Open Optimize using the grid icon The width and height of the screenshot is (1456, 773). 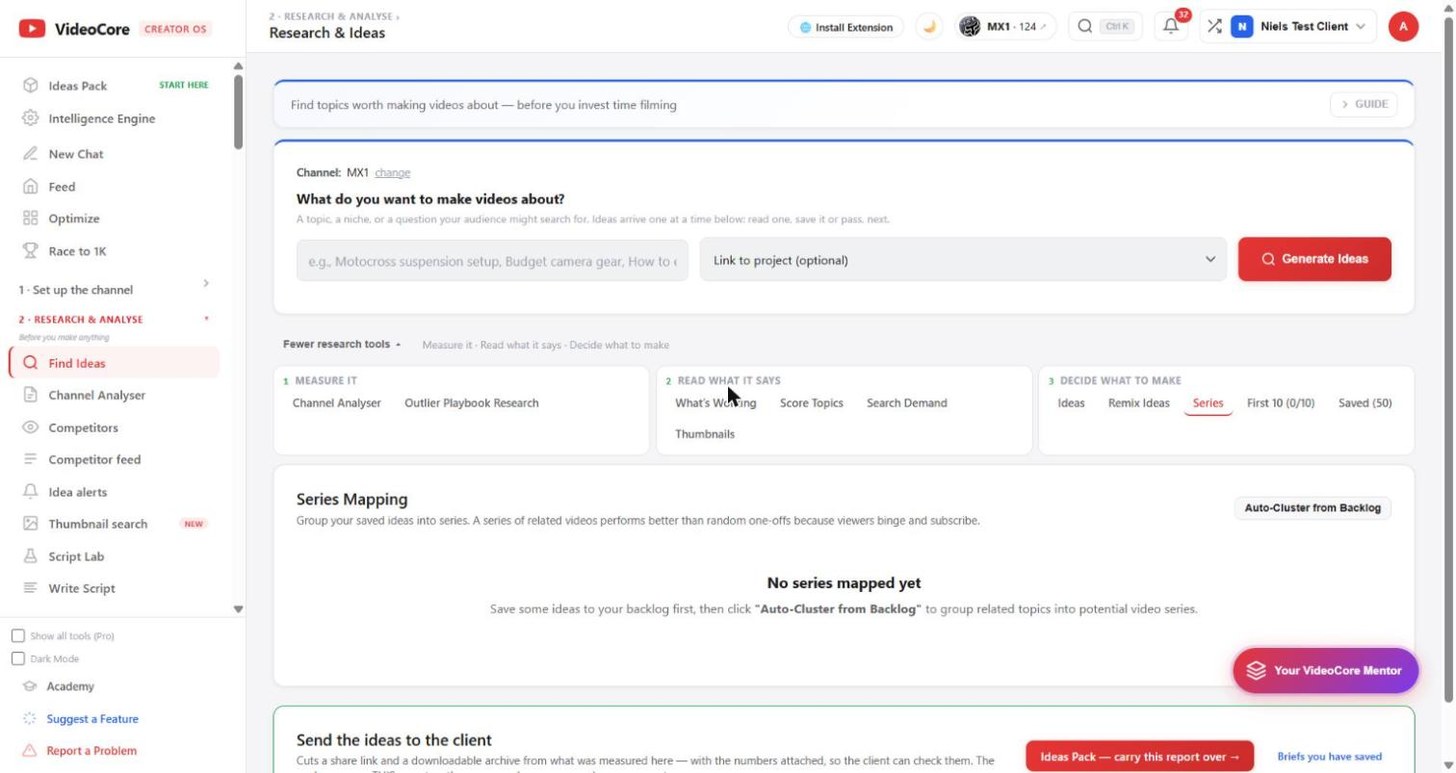point(30,219)
